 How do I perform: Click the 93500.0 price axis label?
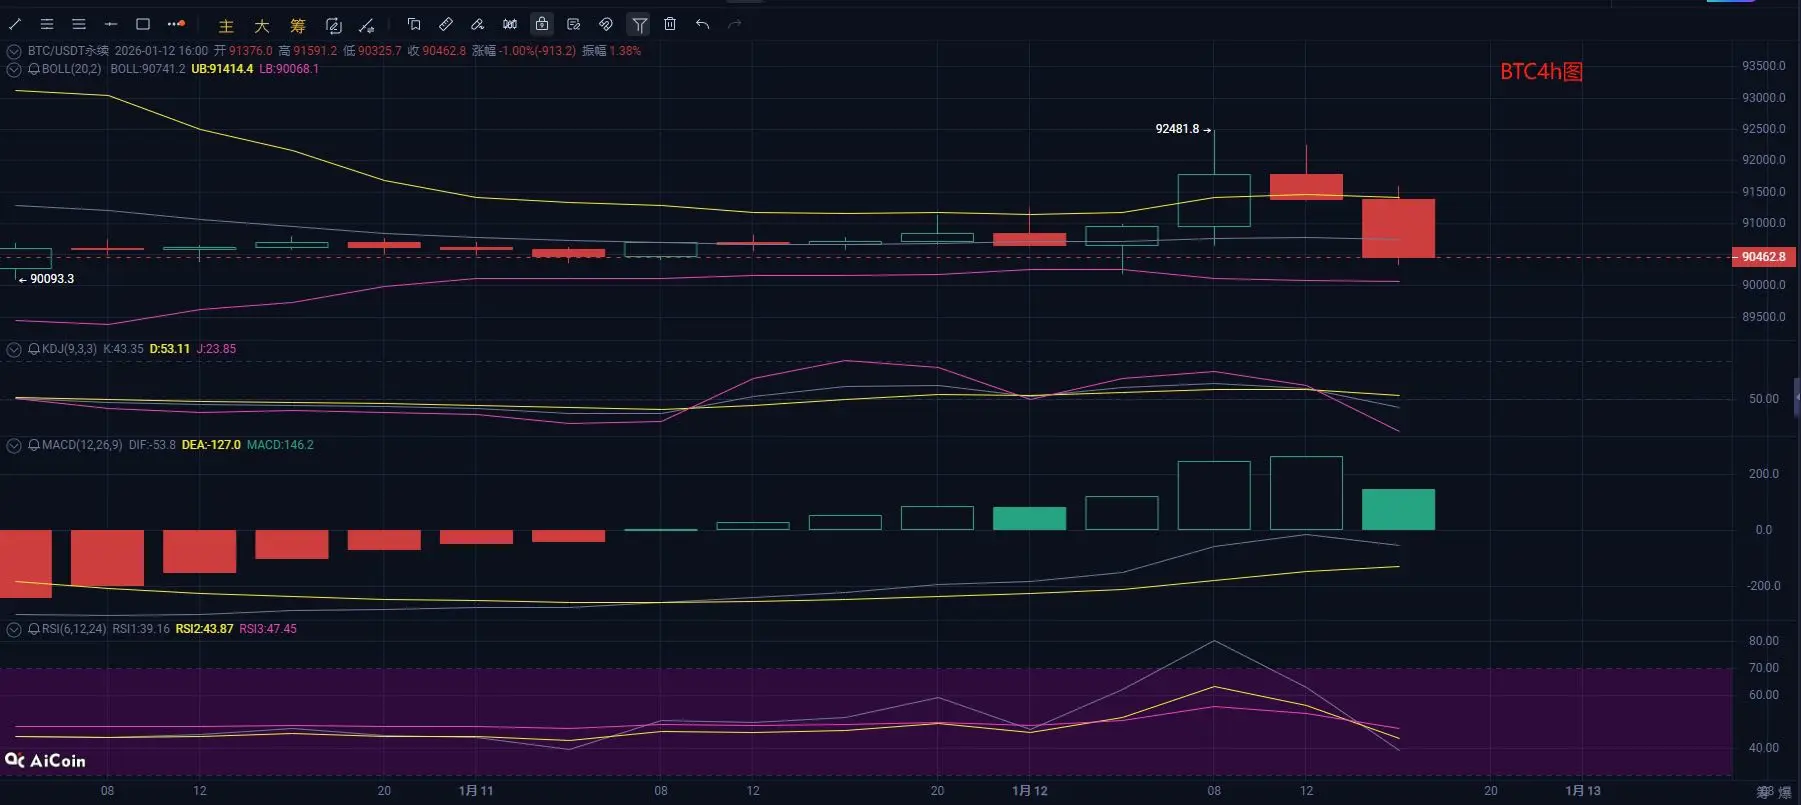coord(1764,66)
